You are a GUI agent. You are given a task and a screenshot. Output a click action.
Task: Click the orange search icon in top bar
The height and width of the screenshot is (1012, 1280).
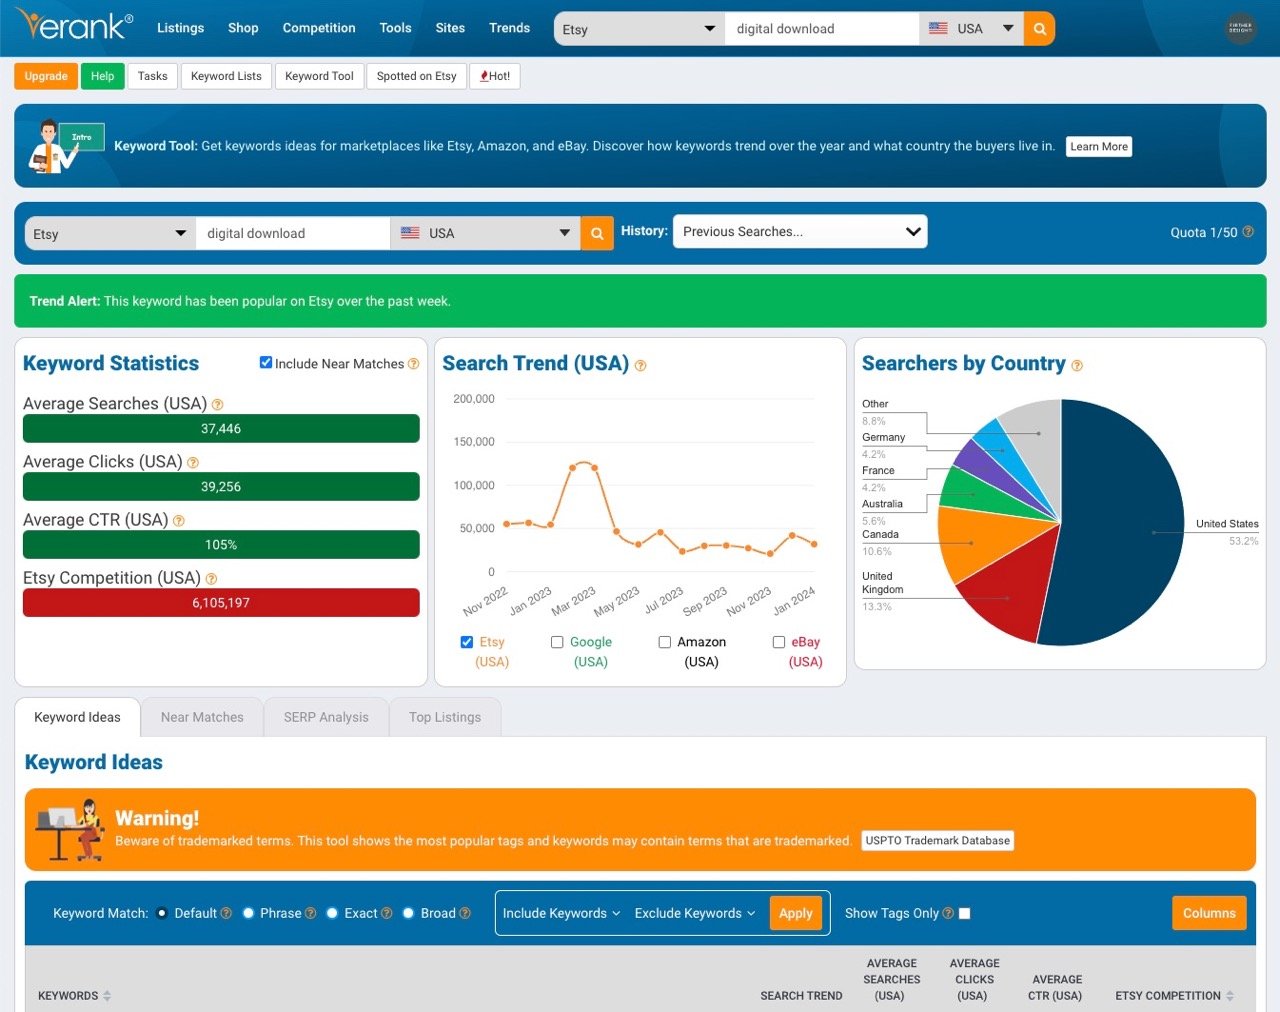coord(1040,29)
